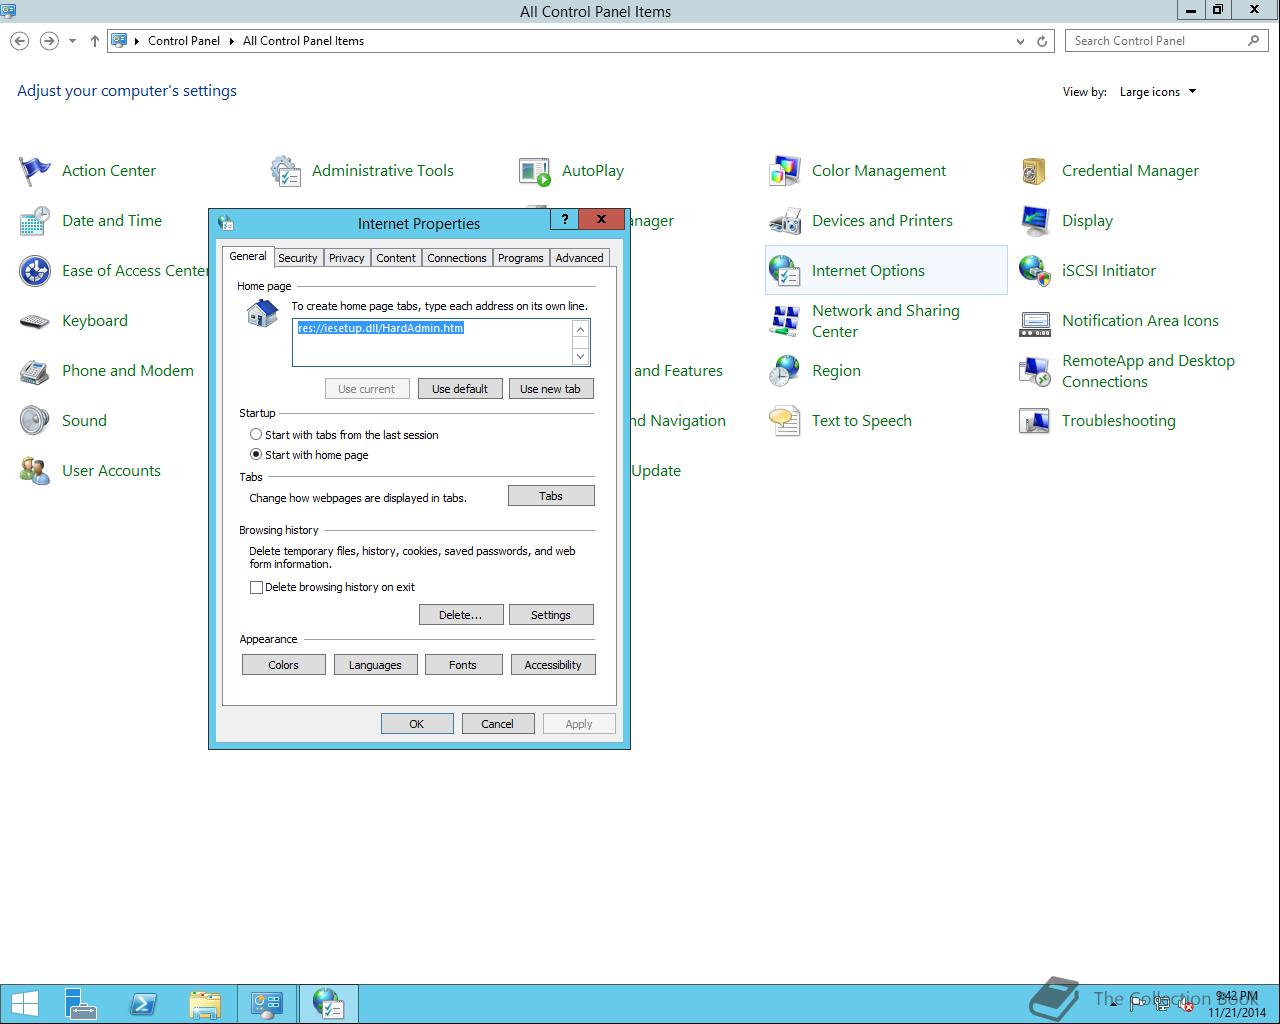Open User Accounts icon
The image size is (1280, 1024).
35,471
